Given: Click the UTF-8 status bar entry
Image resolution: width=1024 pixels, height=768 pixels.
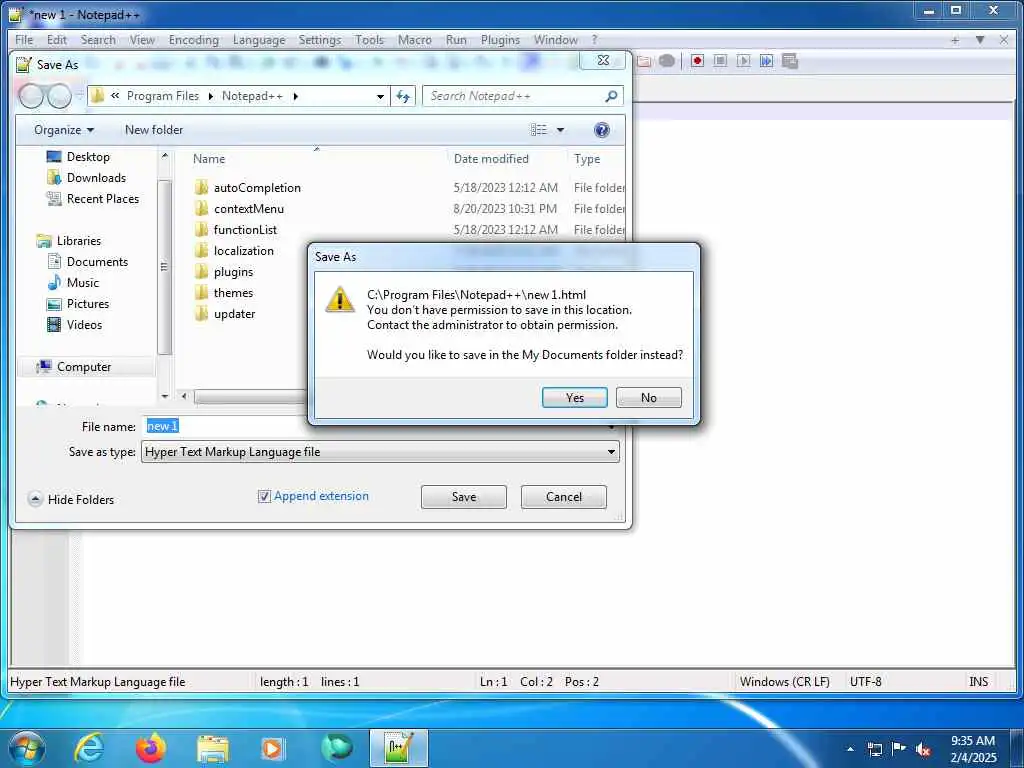Looking at the screenshot, I should pyautogui.click(x=865, y=682).
